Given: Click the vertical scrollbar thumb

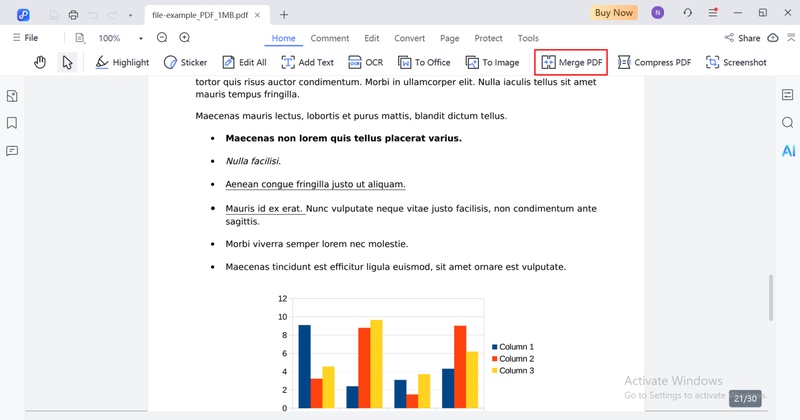Looking at the screenshot, I should [770, 298].
